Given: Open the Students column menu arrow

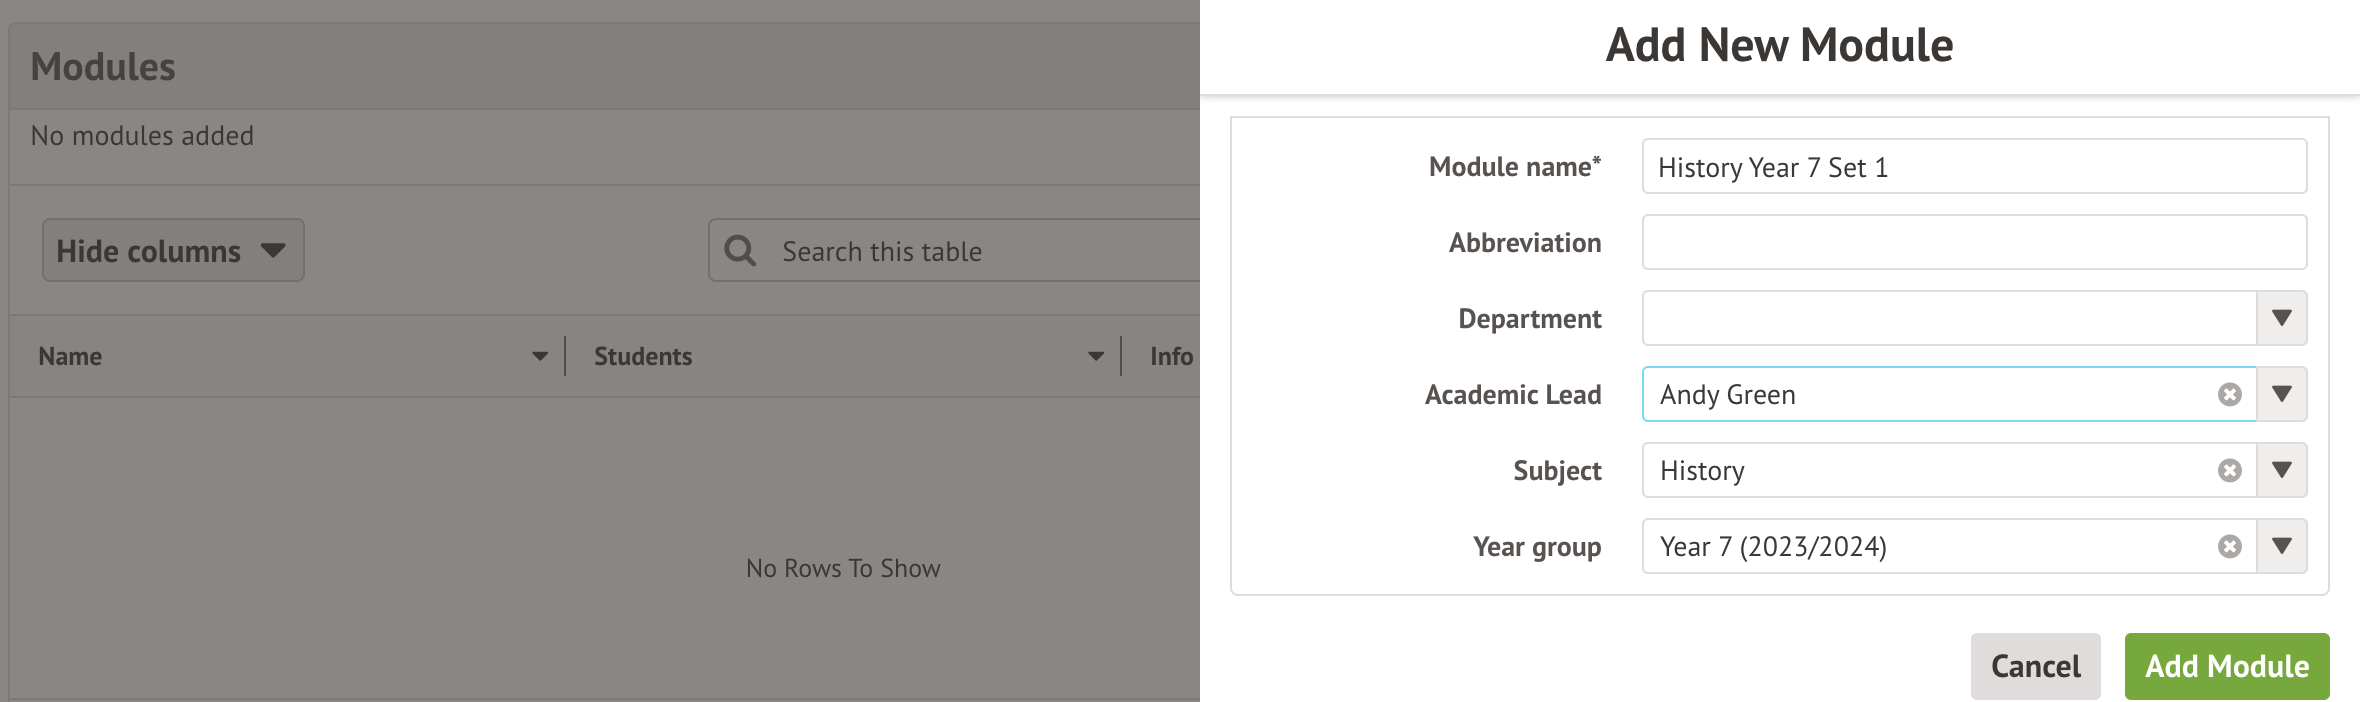Looking at the screenshot, I should (x=1096, y=357).
